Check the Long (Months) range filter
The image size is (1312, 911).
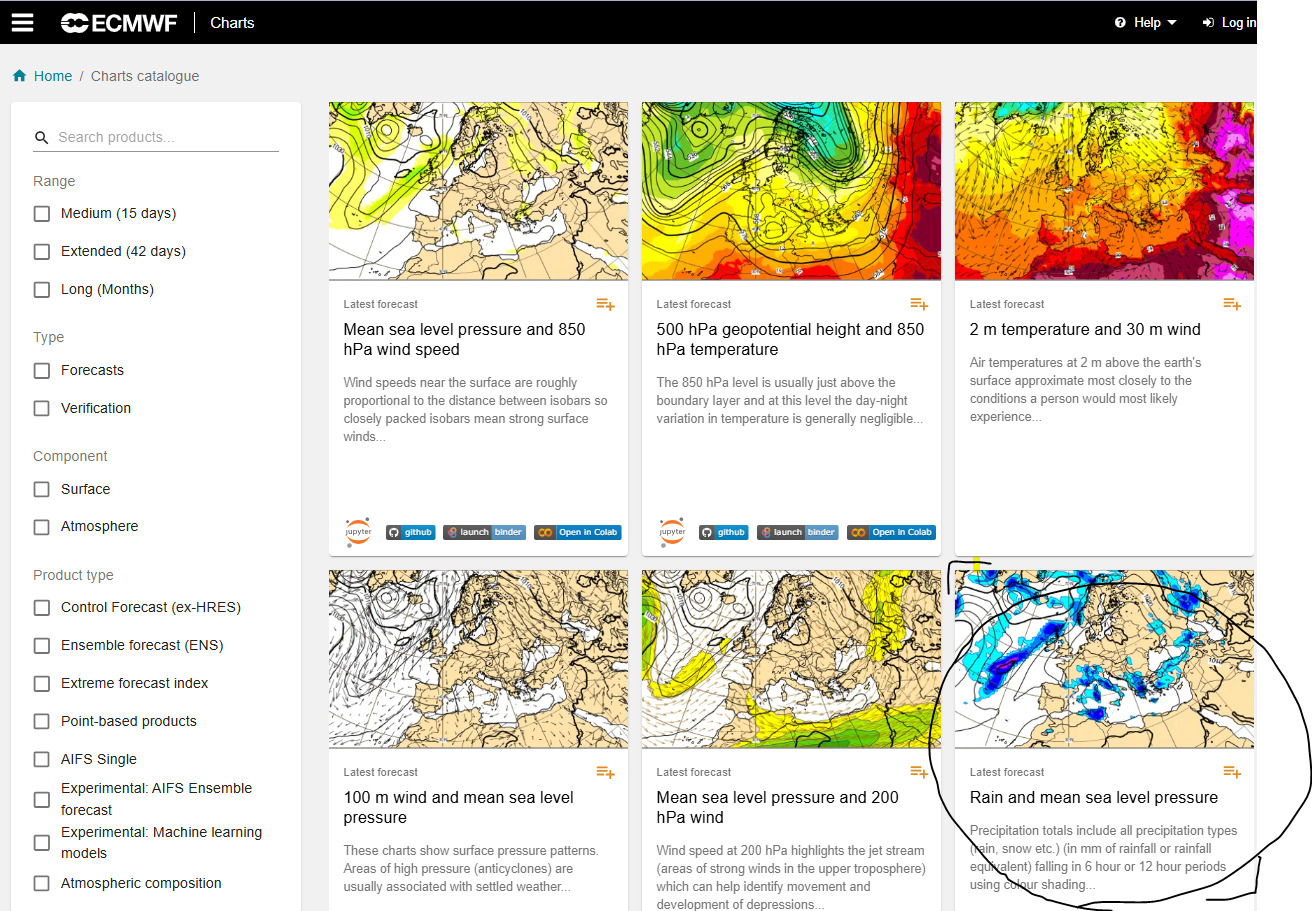coord(42,290)
